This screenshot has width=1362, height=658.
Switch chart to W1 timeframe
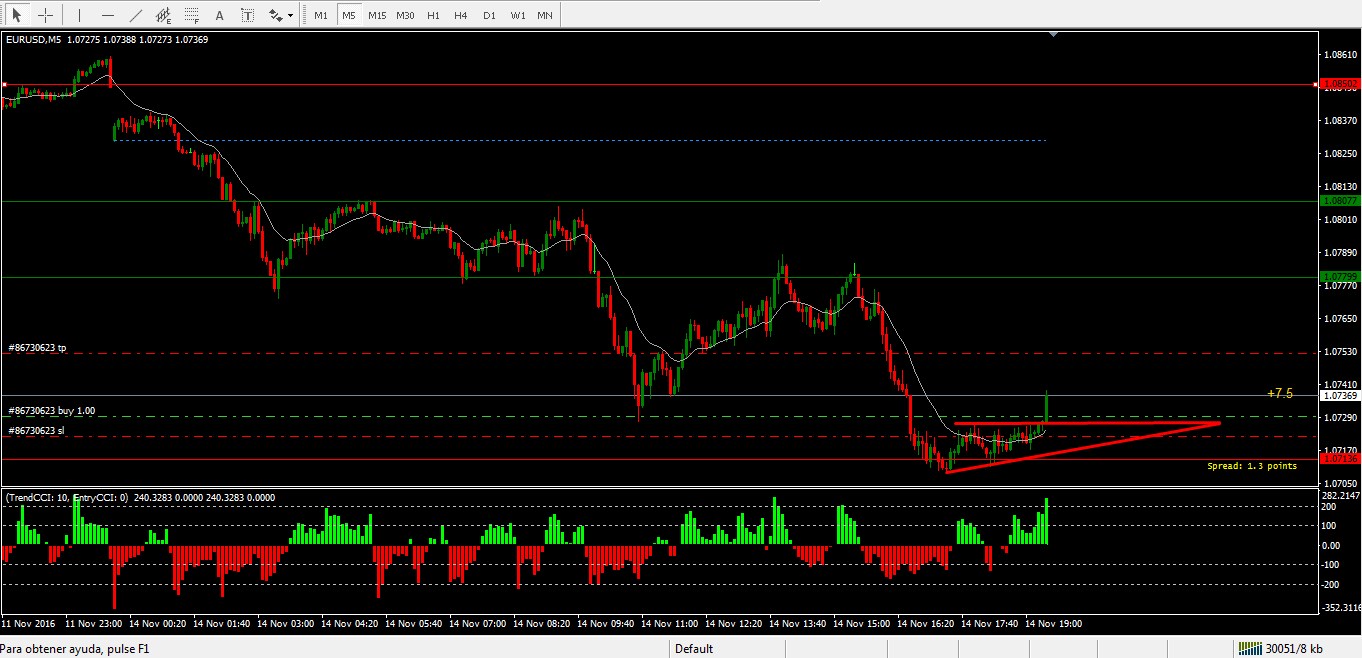point(517,16)
